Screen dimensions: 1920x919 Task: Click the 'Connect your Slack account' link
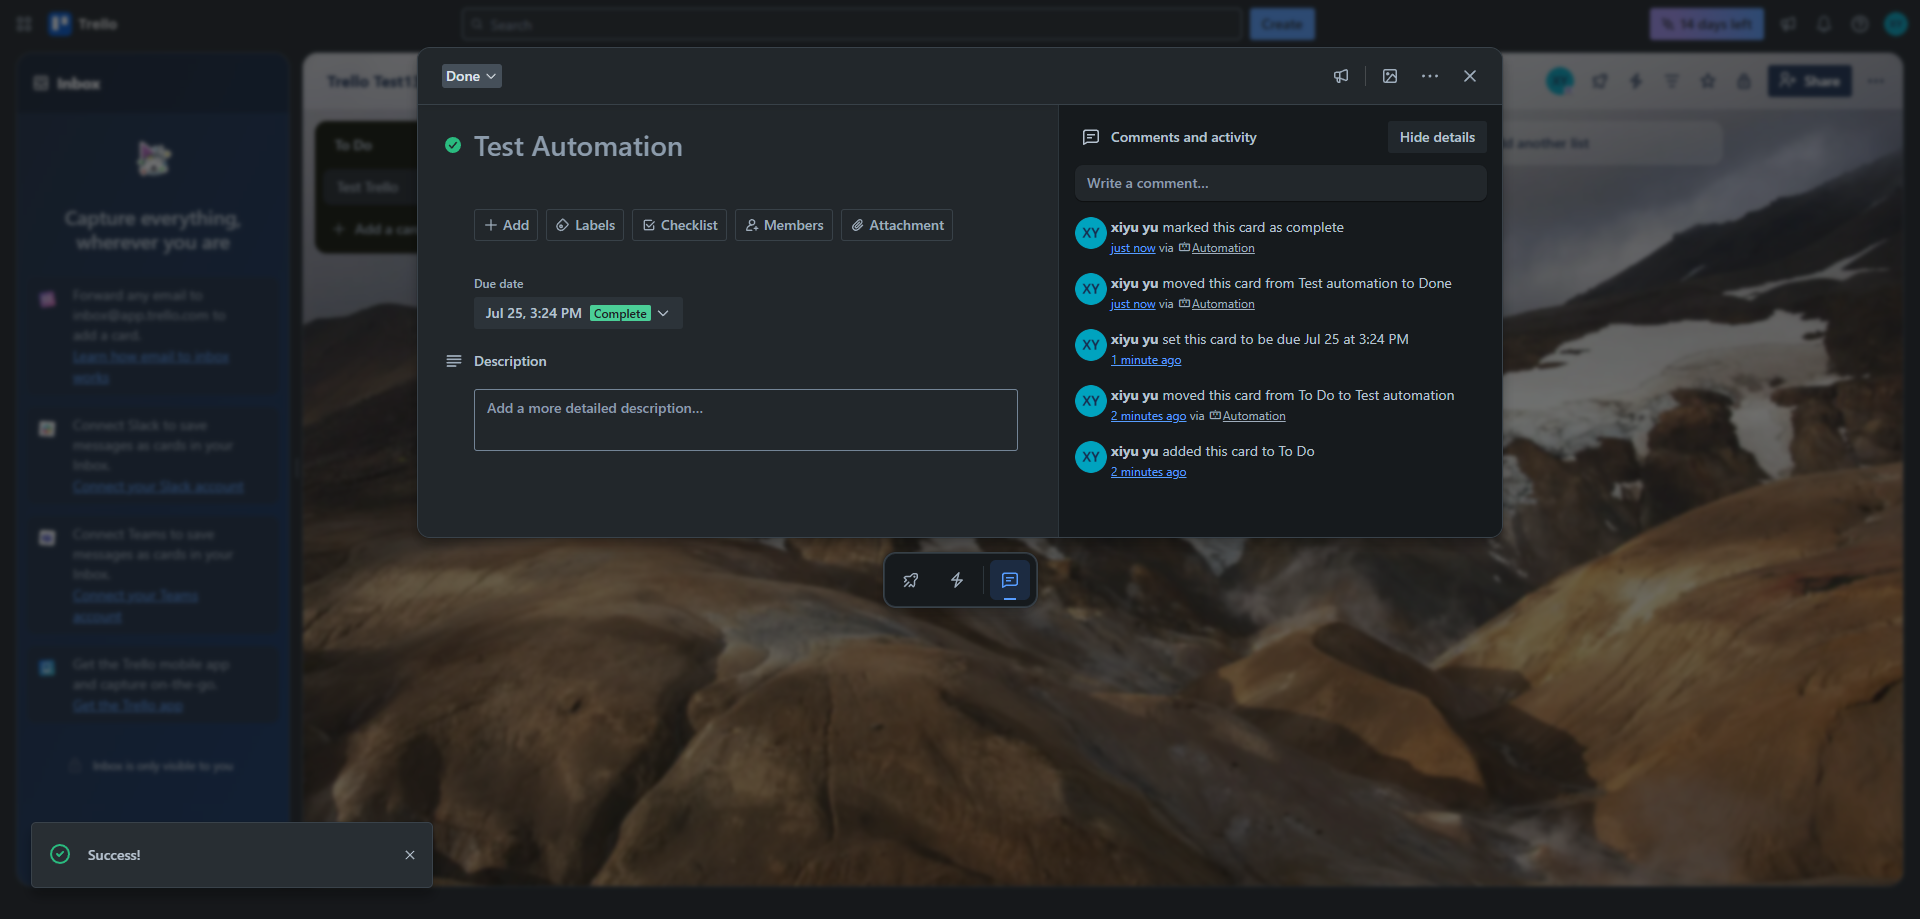pos(158,487)
